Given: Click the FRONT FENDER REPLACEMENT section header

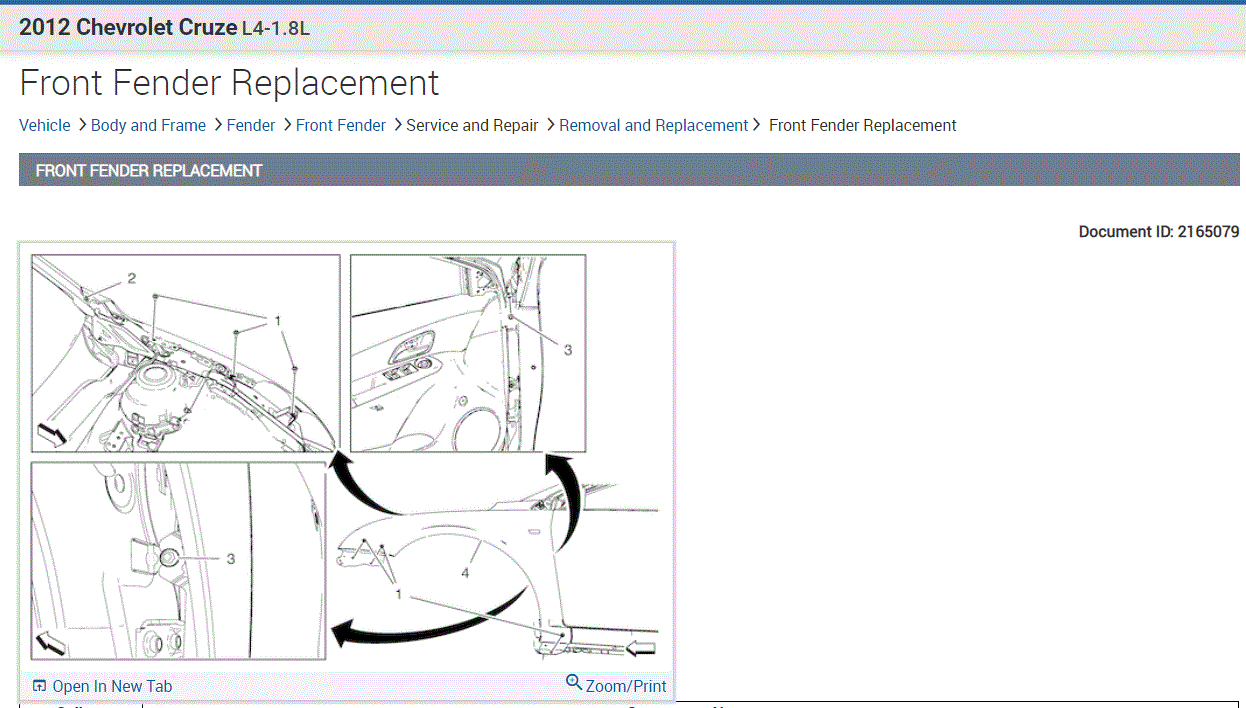Looking at the screenshot, I should [x=629, y=170].
